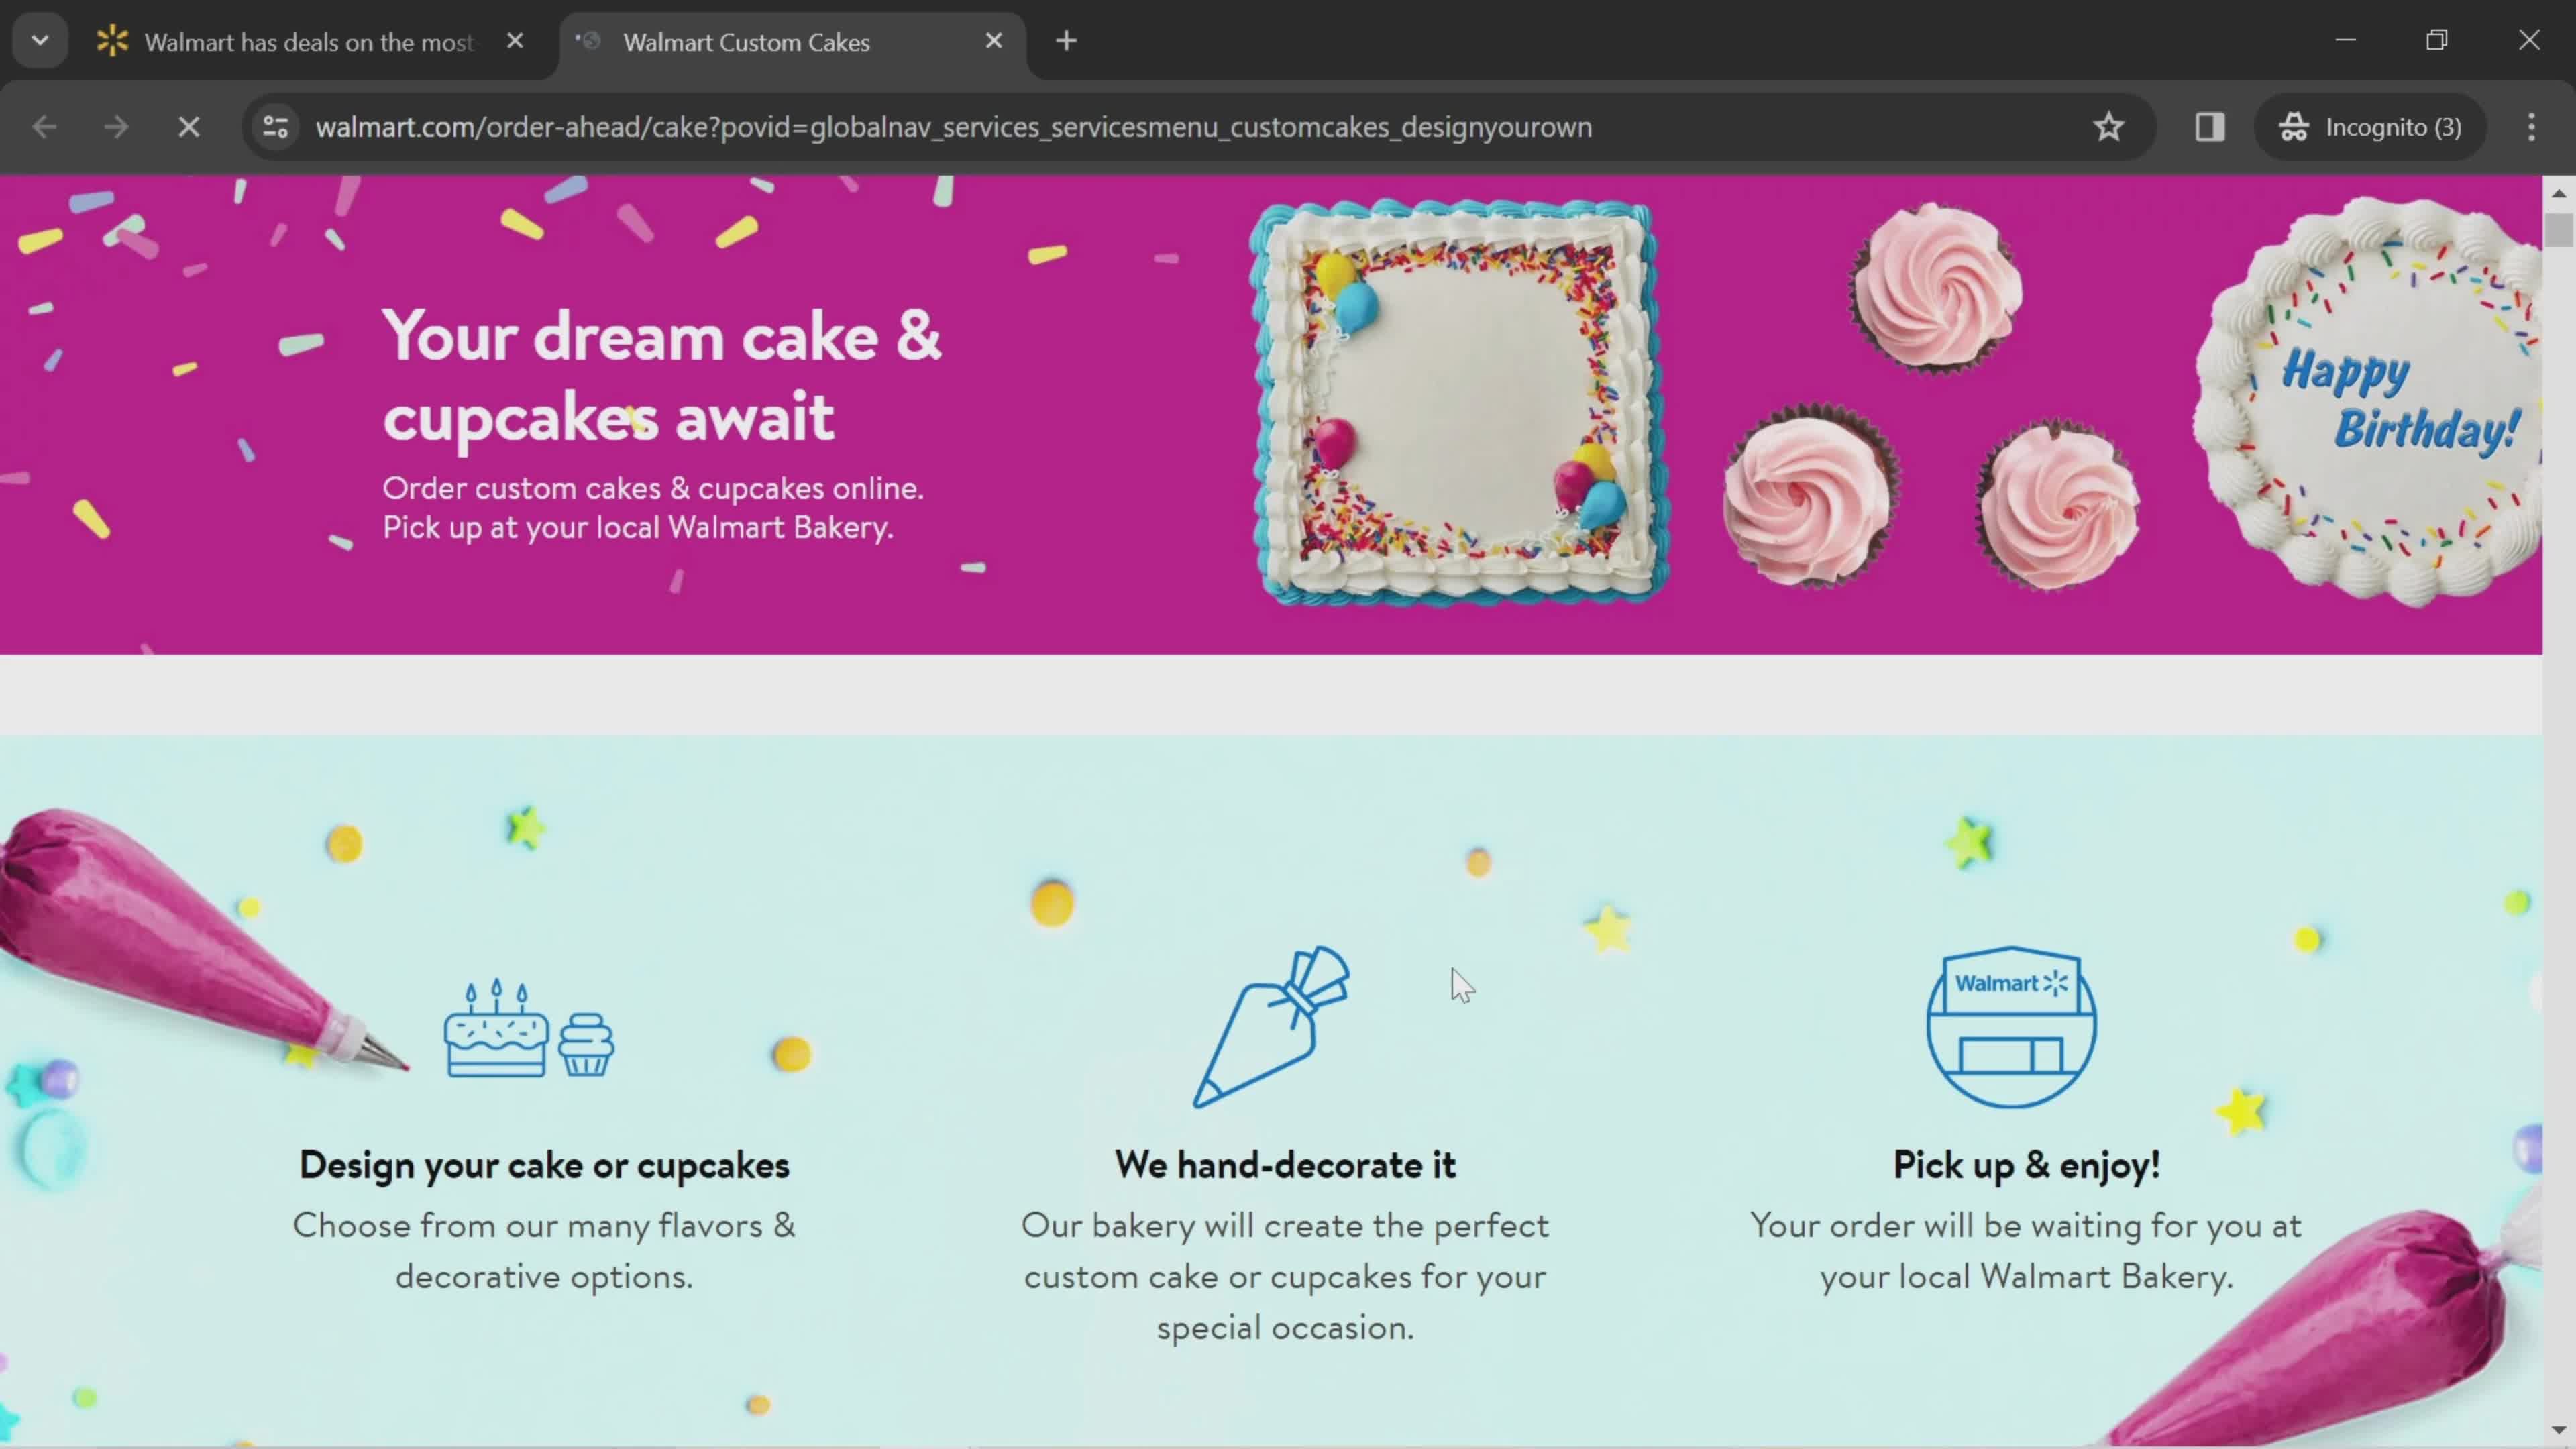
Task: Open the tab search dropdown arrow
Action: tap(40, 41)
